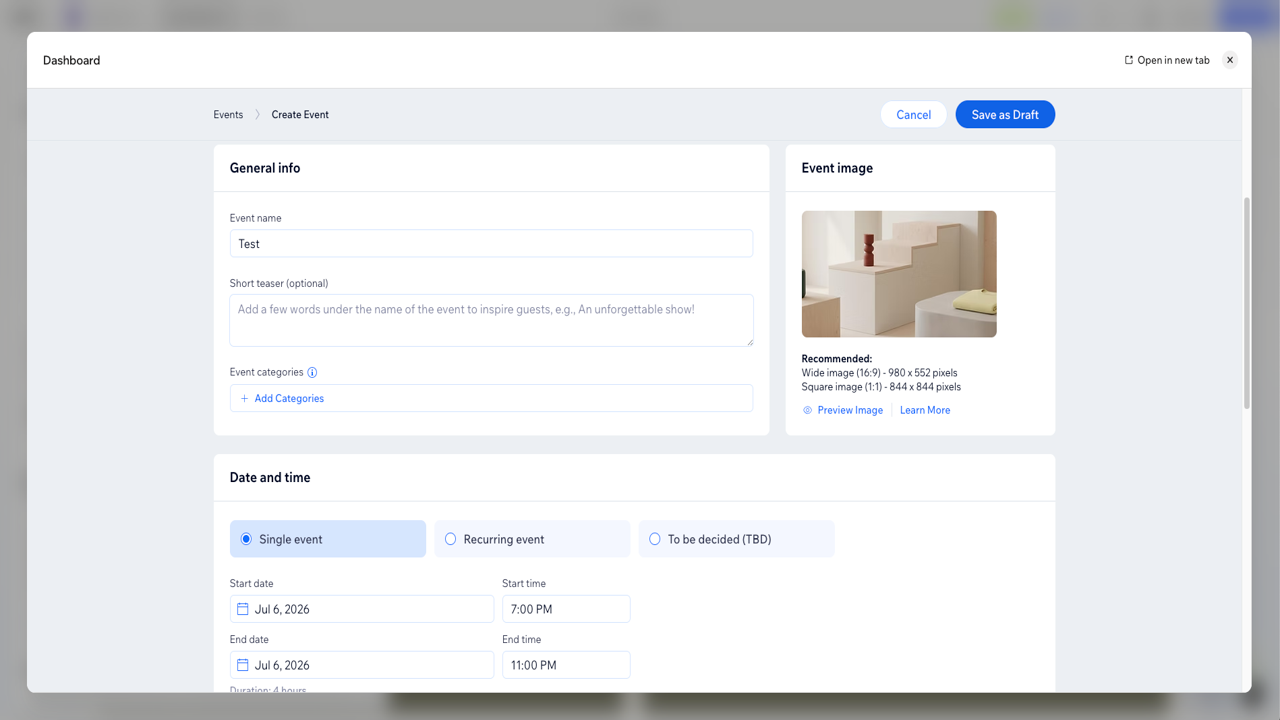This screenshot has height=720, width=1280.
Task: Click the eye icon beside Preview Image
Action: click(x=808, y=410)
